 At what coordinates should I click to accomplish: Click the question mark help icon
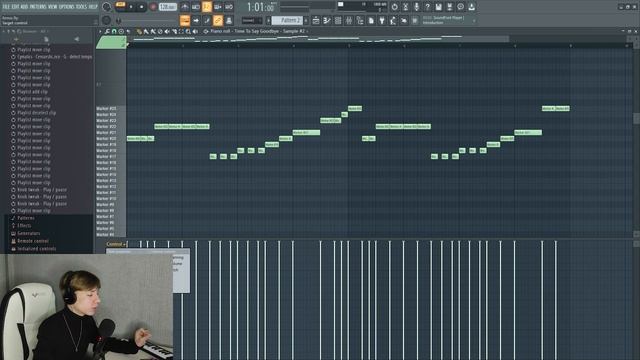coord(427,7)
